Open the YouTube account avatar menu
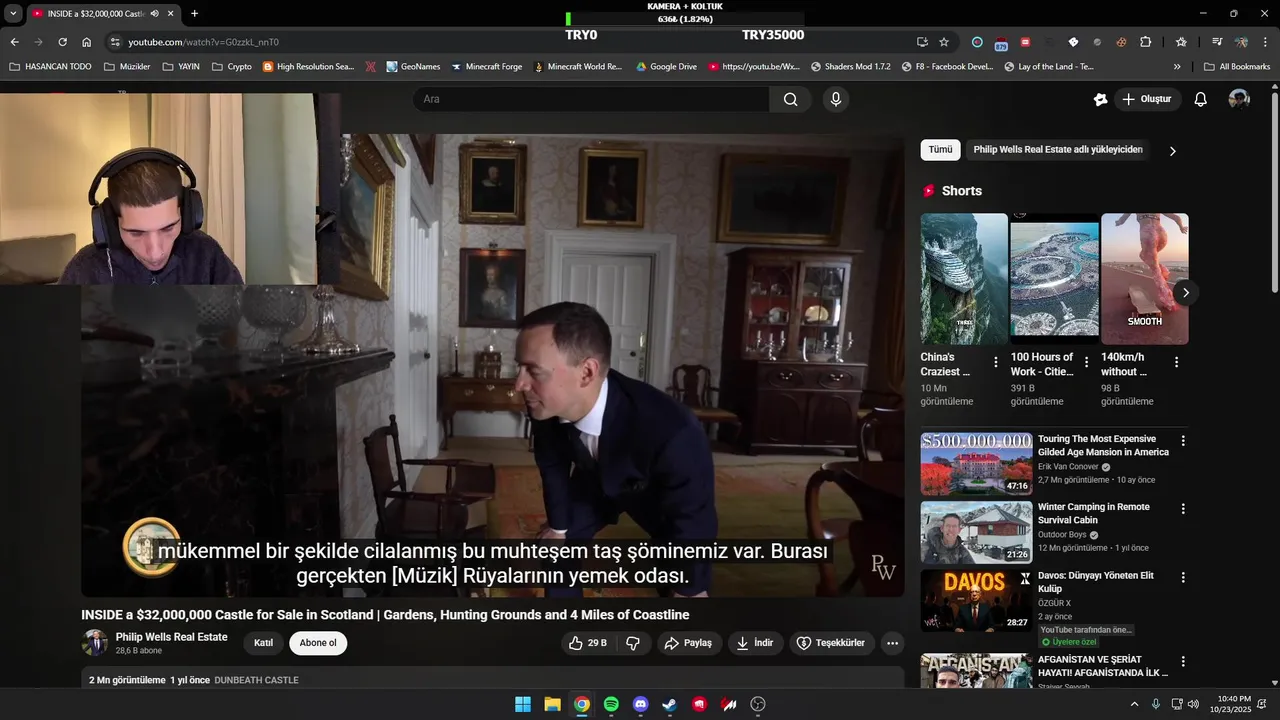The width and height of the screenshot is (1280, 720). (x=1239, y=99)
